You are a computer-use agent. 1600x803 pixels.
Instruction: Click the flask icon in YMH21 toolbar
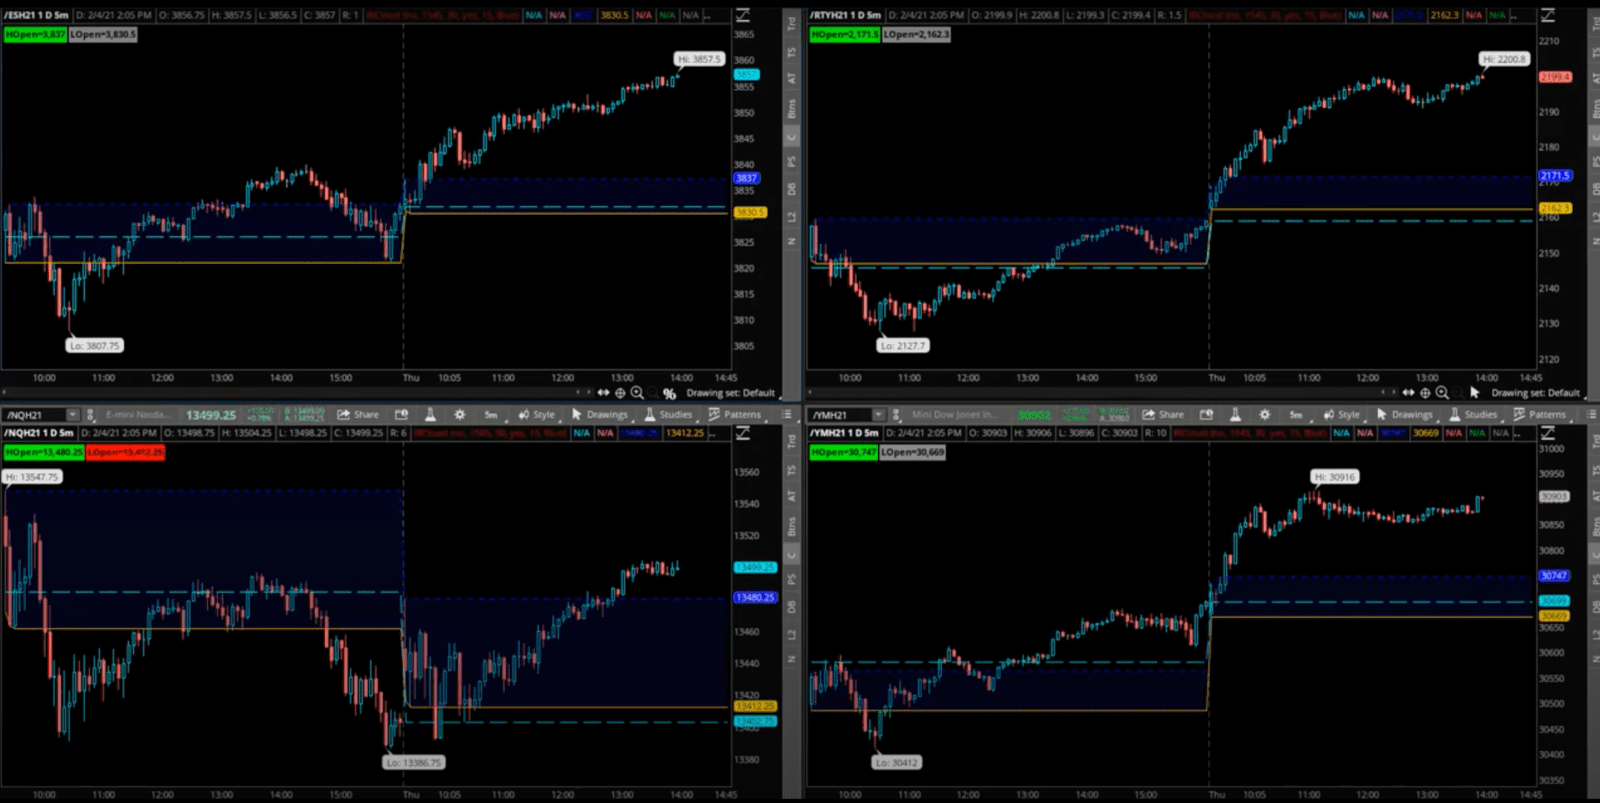click(1235, 414)
